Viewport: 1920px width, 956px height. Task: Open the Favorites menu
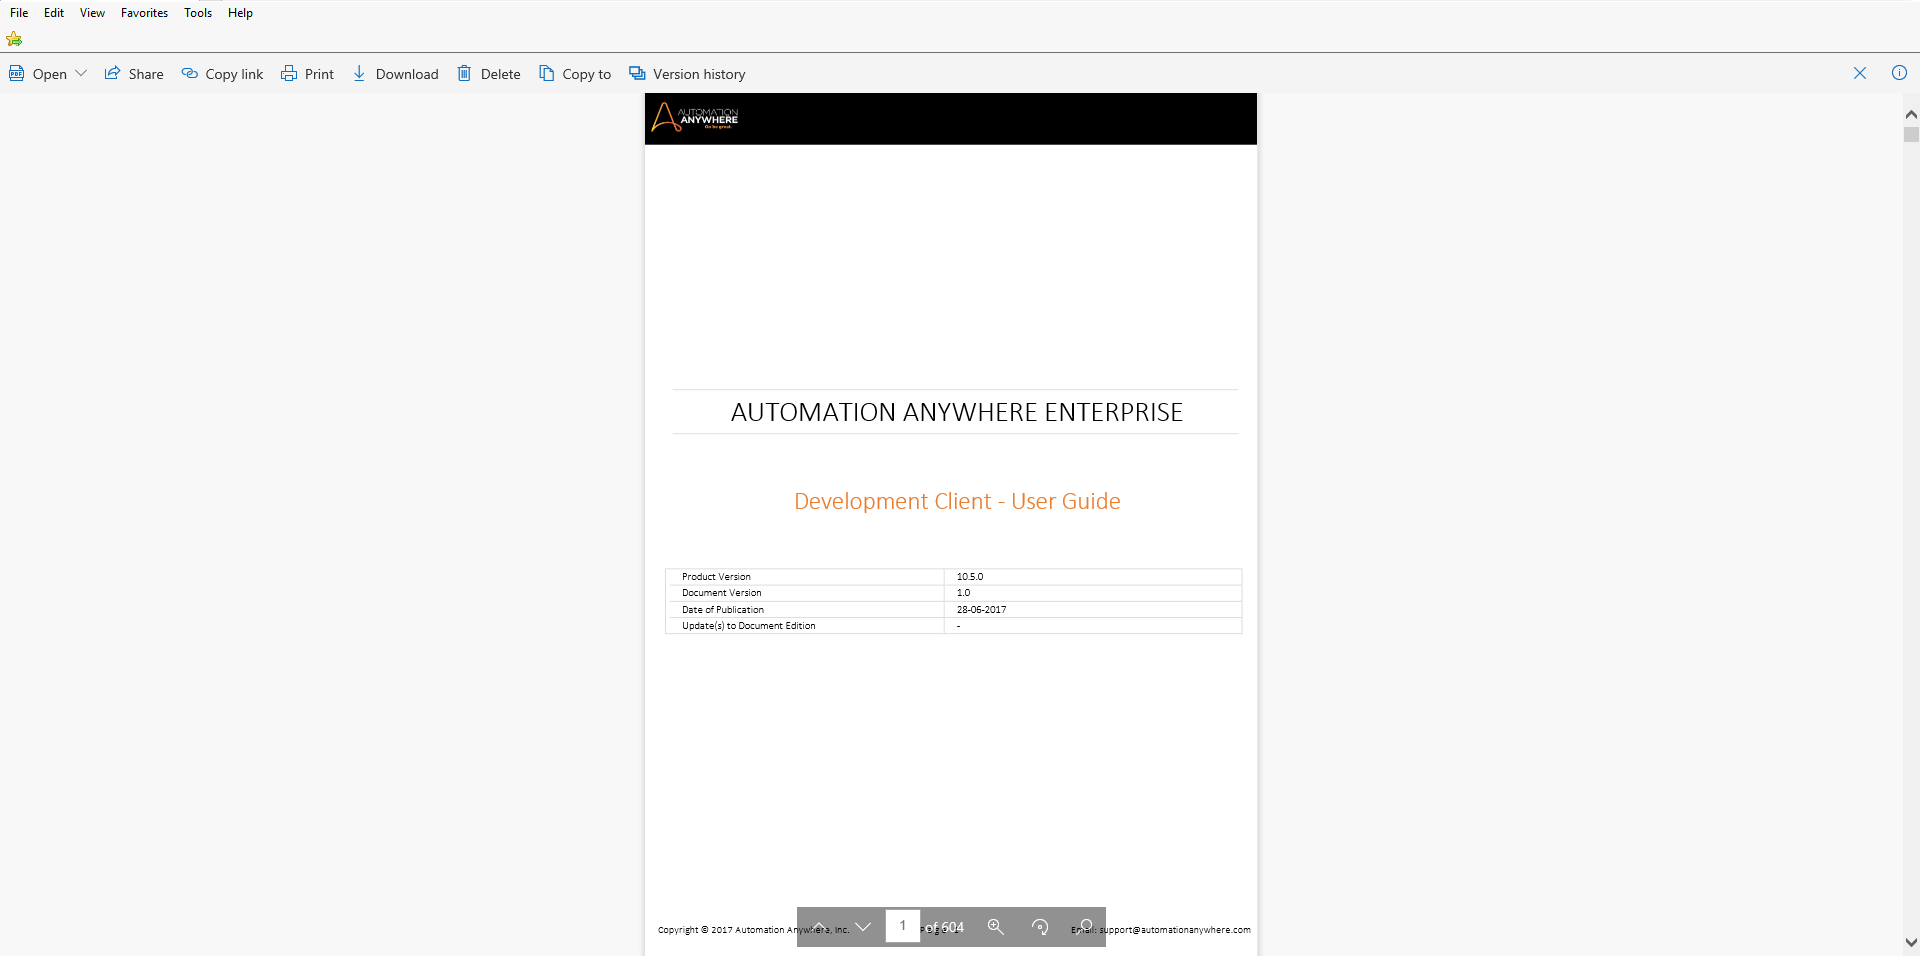pyautogui.click(x=144, y=13)
